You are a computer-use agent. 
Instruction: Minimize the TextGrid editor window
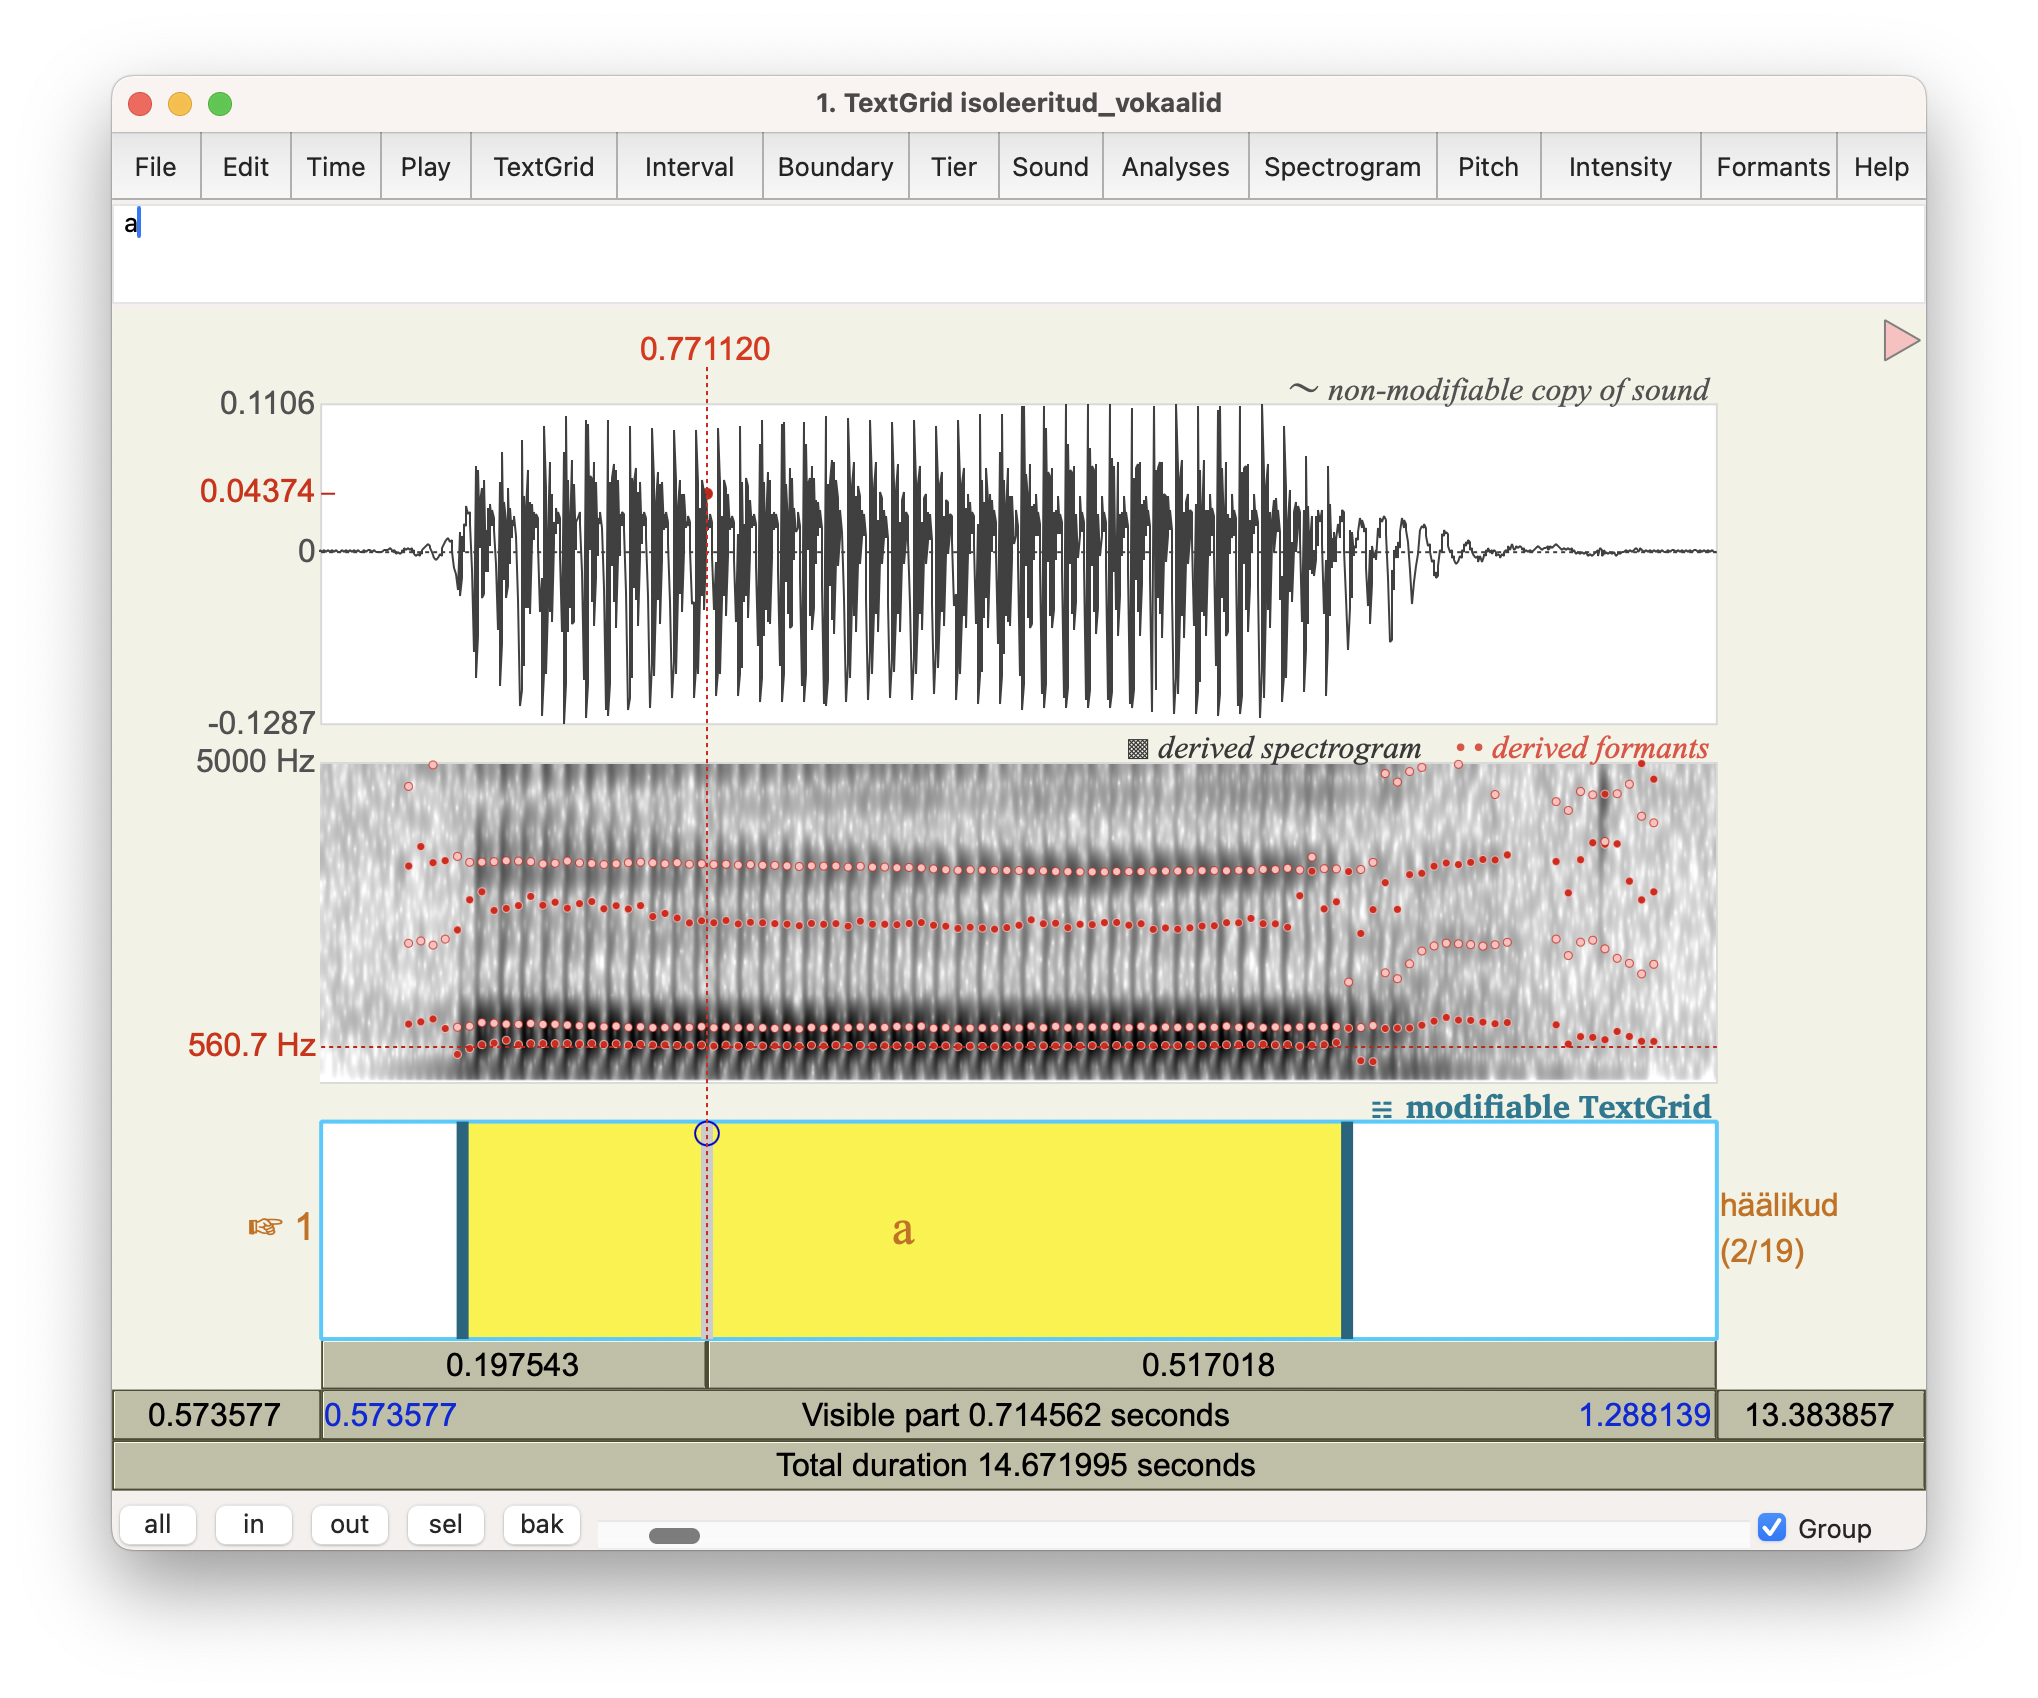pos(180,104)
